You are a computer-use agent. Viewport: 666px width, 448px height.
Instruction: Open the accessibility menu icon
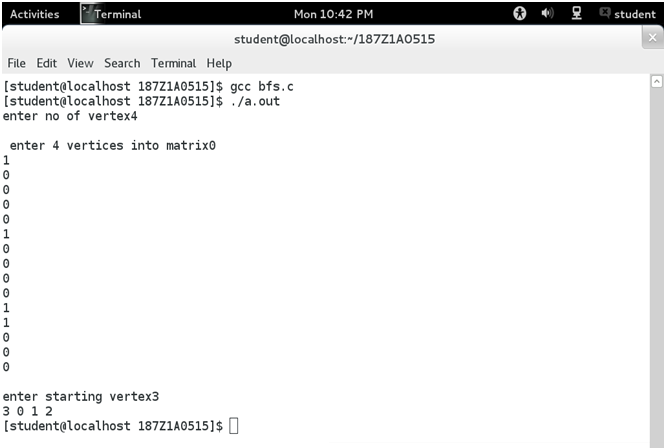coord(519,14)
